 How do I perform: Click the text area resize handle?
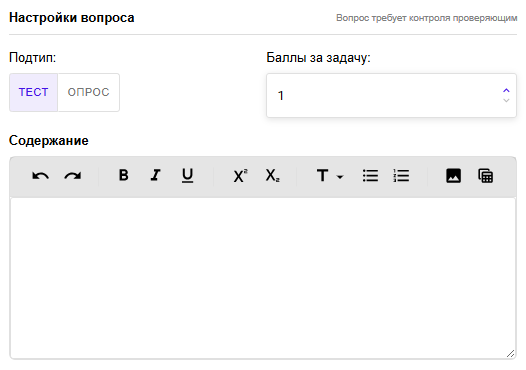tap(510, 354)
